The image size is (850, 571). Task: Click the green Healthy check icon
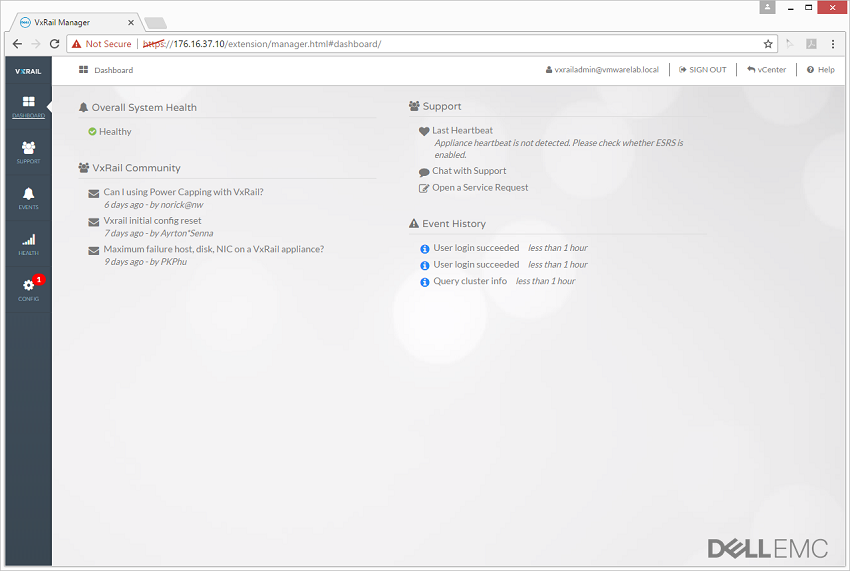92,131
